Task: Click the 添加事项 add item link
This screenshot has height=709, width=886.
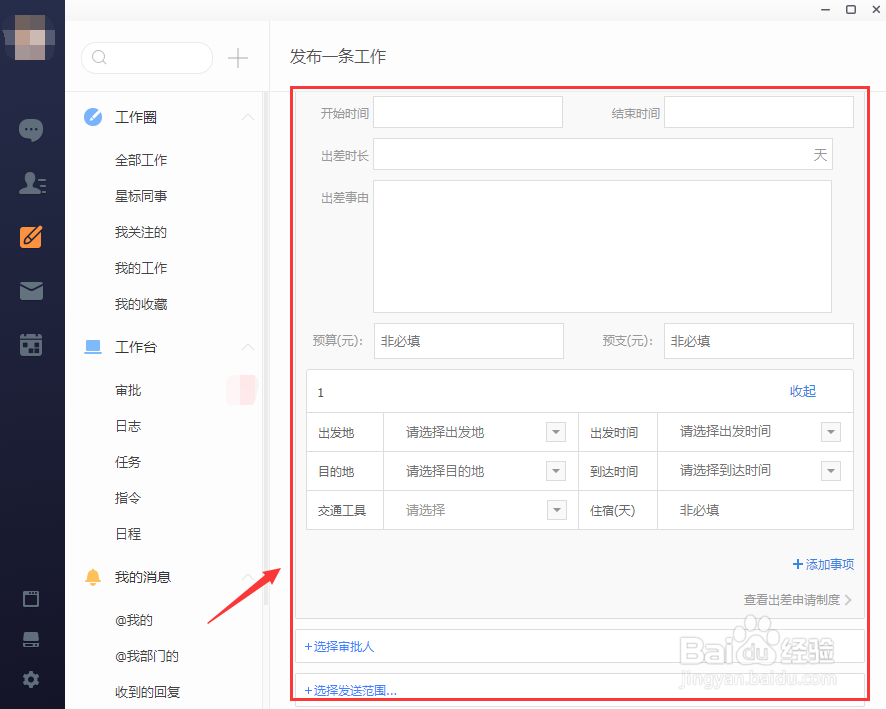Action: pyautogui.click(x=822, y=564)
